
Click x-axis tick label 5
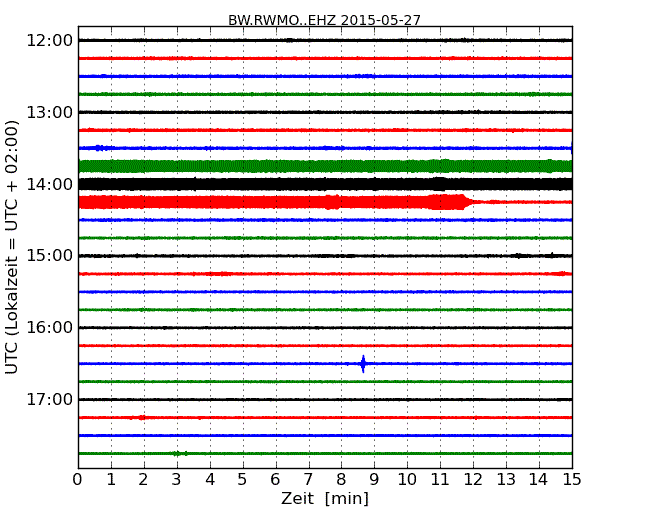tap(243, 479)
